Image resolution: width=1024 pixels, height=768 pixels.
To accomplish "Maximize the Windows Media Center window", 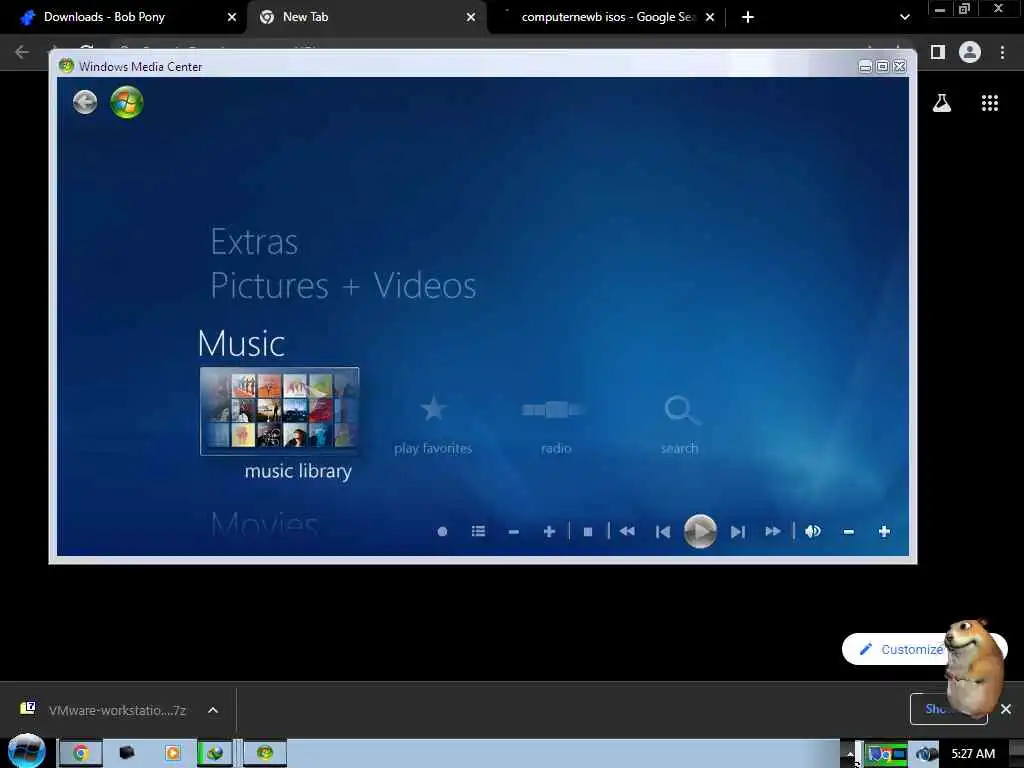I will [882, 66].
